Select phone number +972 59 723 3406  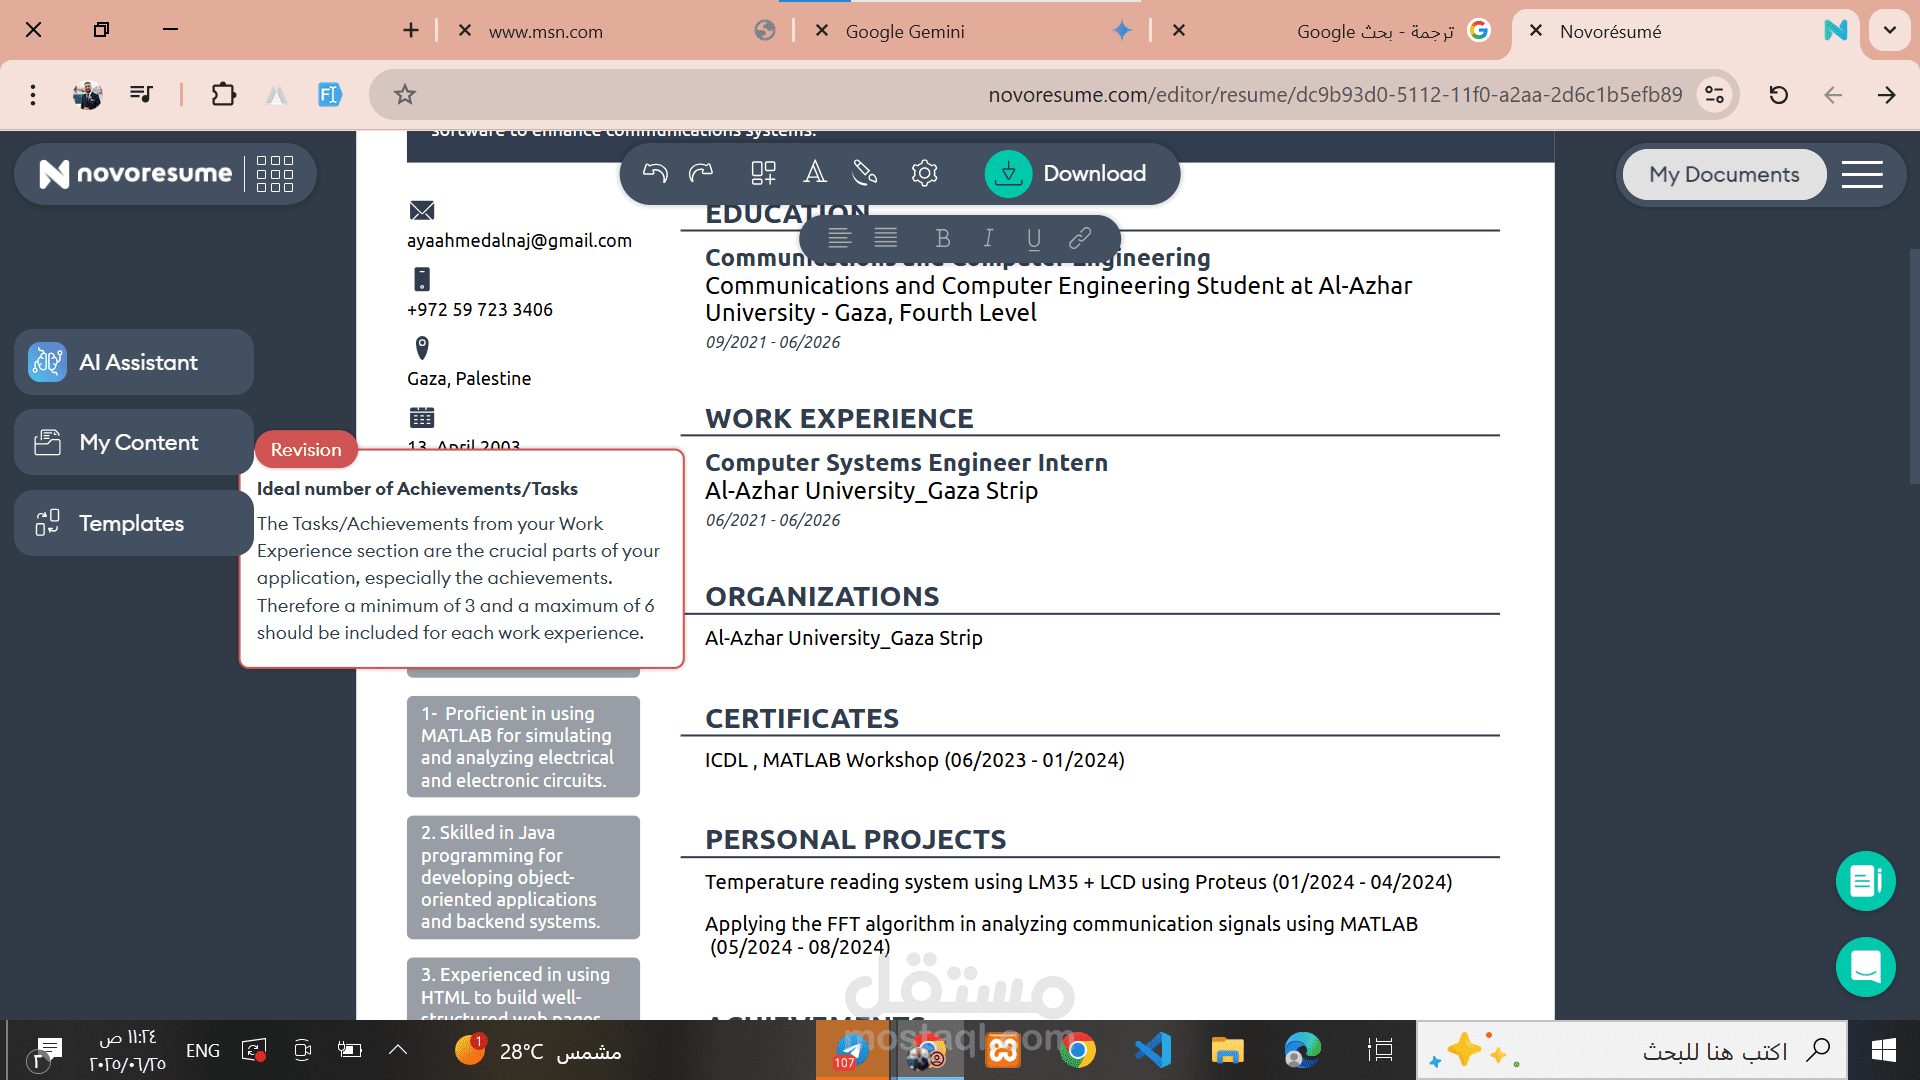click(x=480, y=310)
